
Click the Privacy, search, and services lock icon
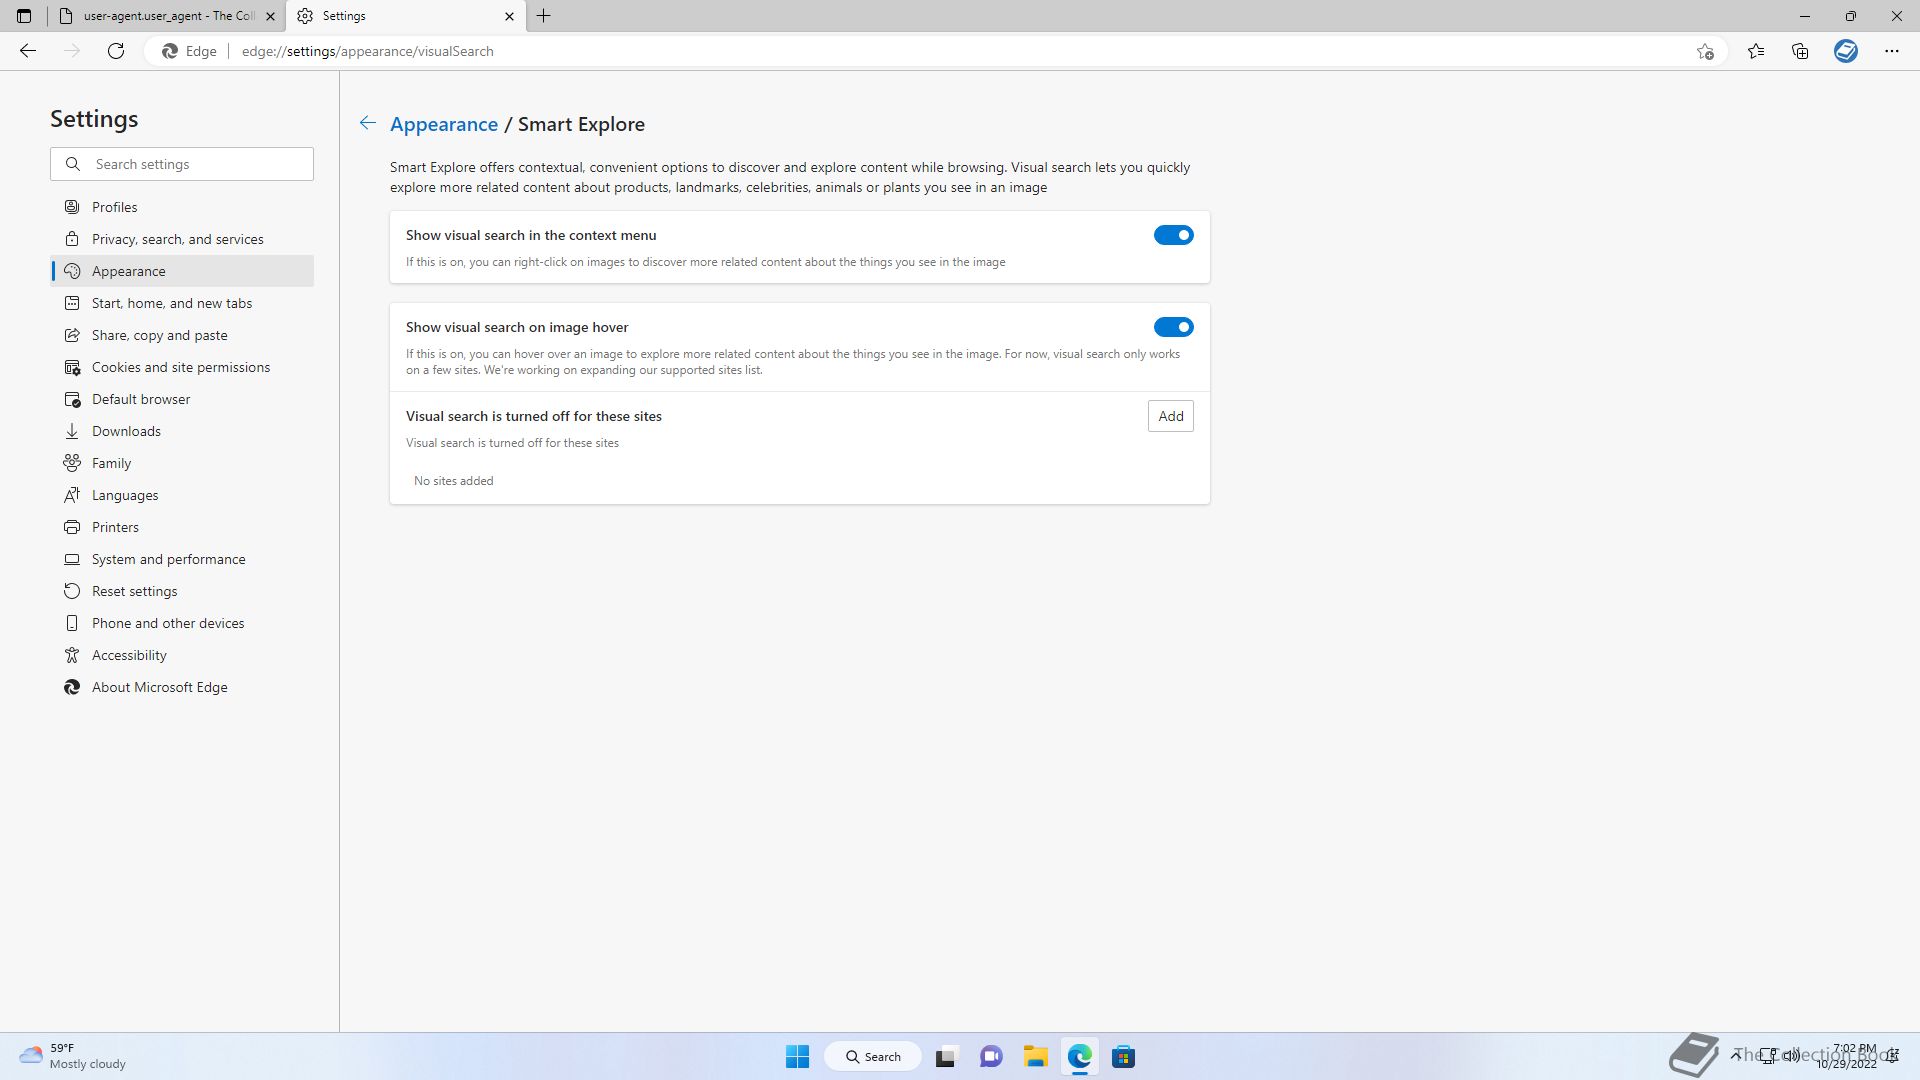[72, 239]
